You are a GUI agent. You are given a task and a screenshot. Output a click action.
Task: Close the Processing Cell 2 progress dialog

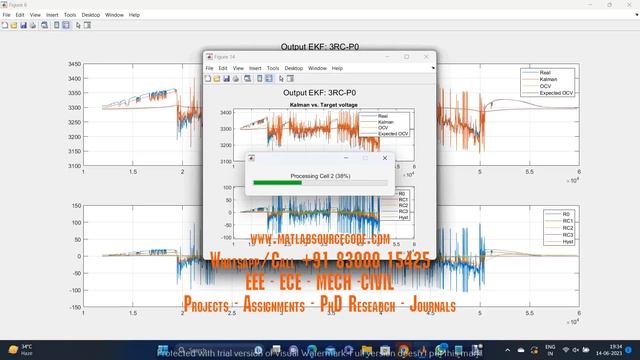[384, 158]
